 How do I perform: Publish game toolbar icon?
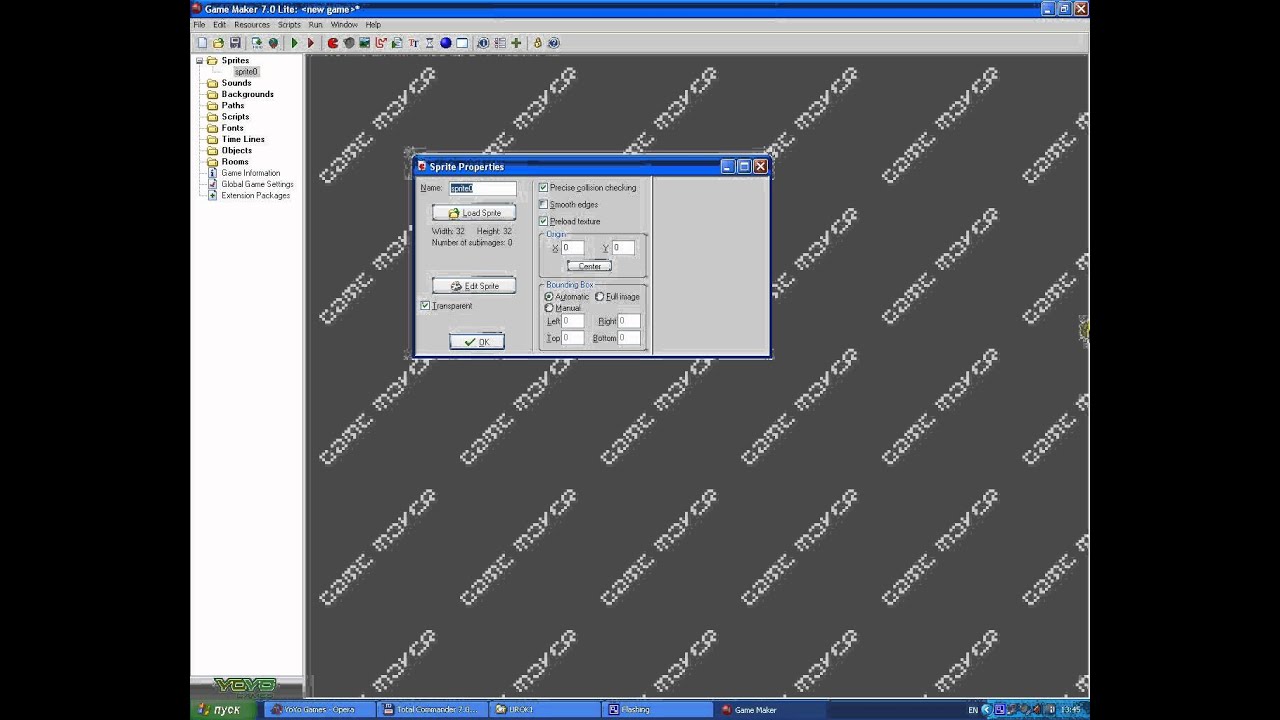click(x=273, y=43)
